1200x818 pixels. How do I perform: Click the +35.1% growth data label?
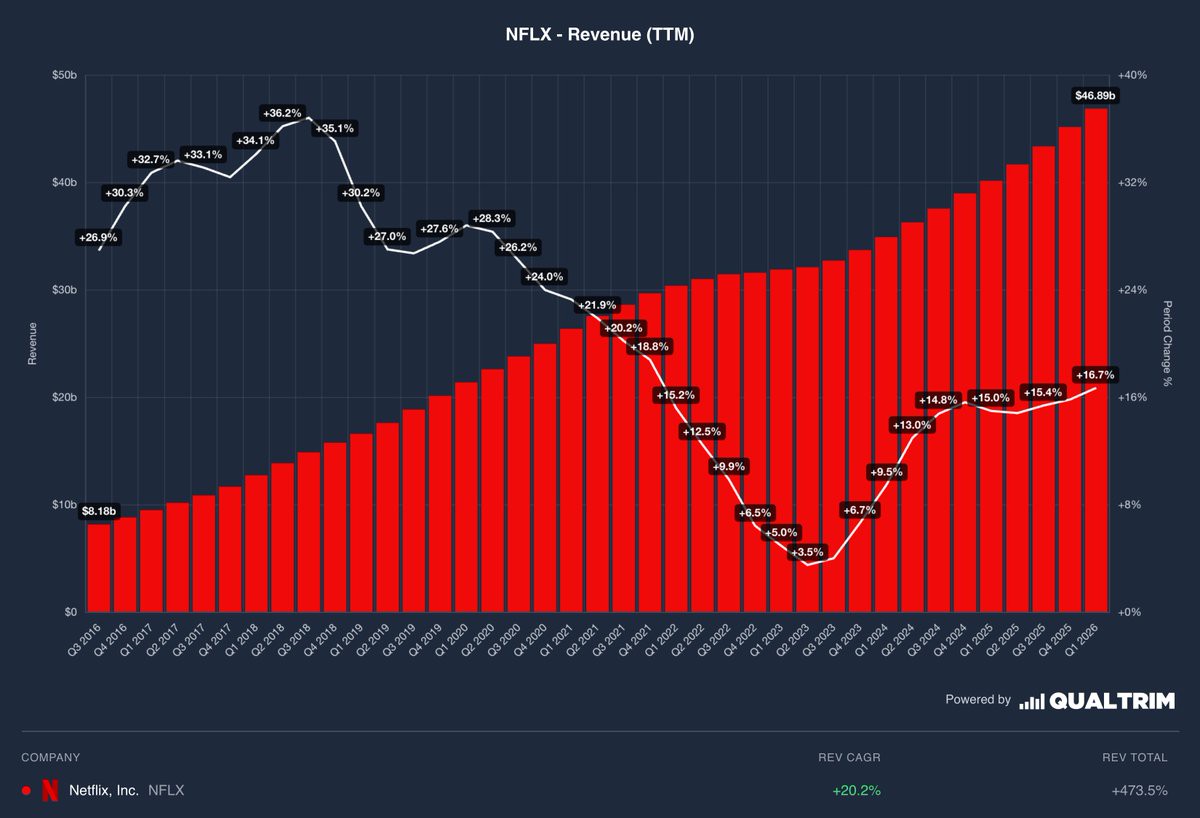coord(335,128)
